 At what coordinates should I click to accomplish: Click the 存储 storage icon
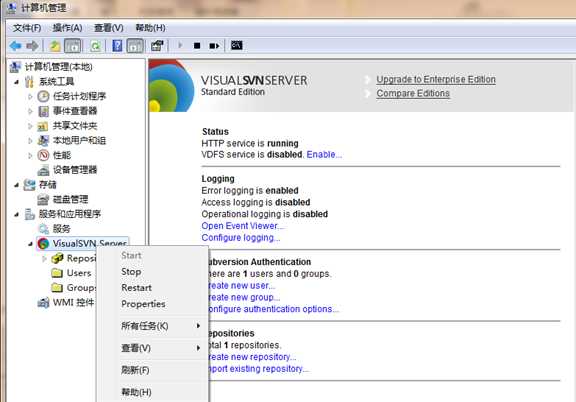29,185
